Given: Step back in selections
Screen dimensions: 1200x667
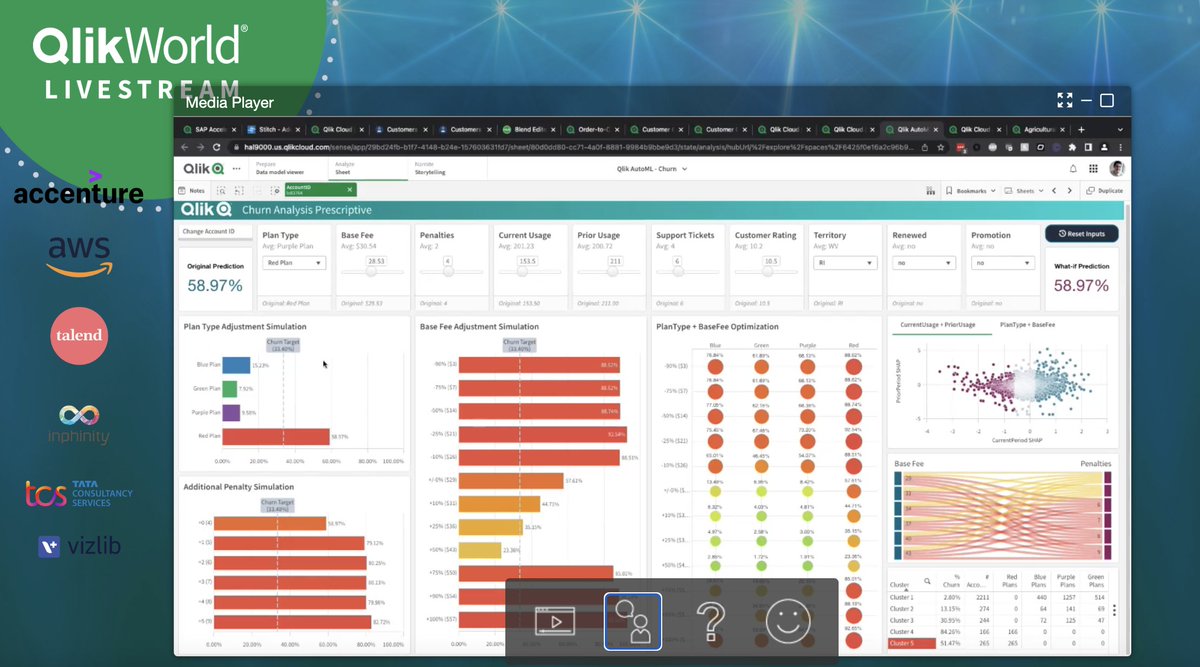Looking at the screenshot, I should click(240, 190).
